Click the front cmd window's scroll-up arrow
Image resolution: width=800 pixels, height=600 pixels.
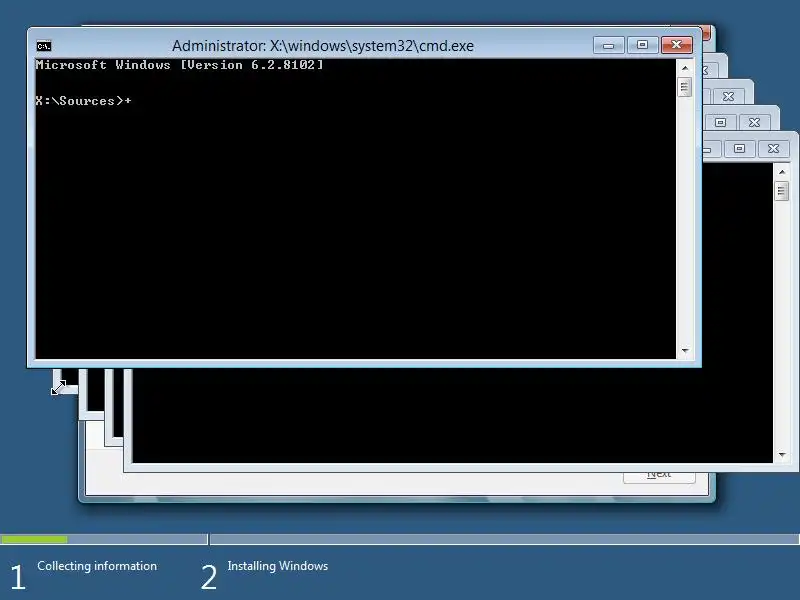click(x=685, y=68)
